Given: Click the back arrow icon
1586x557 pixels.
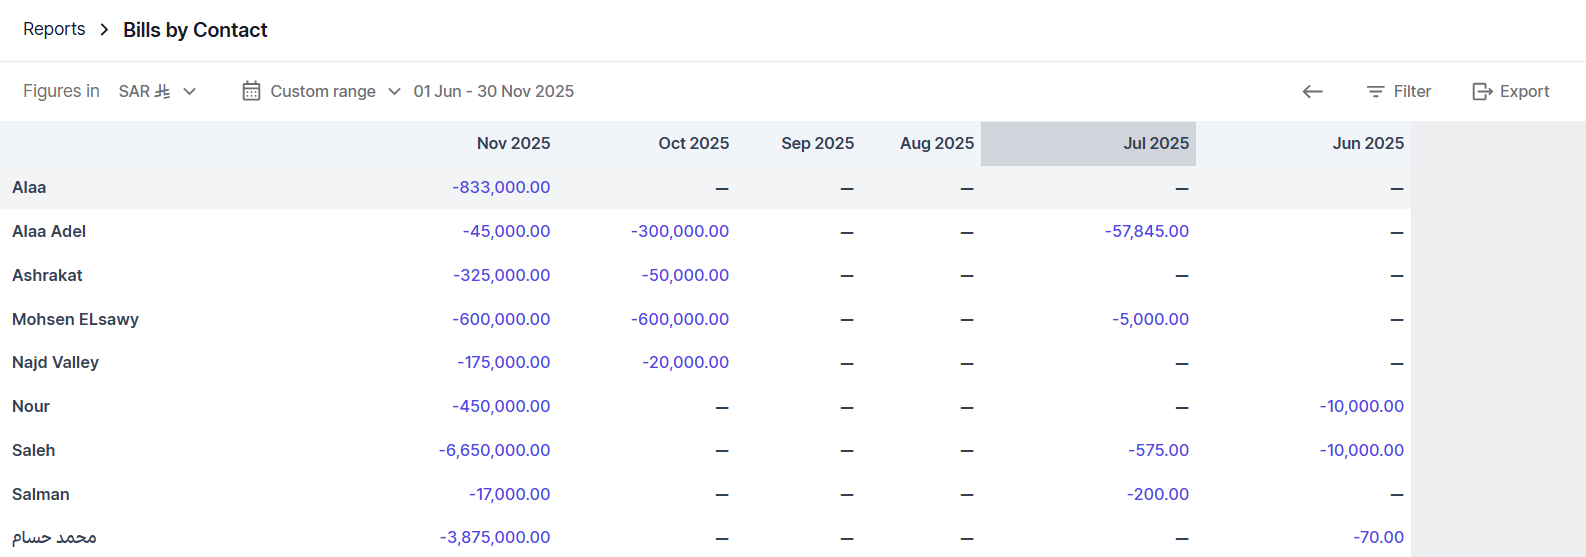Looking at the screenshot, I should click(1312, 92).
